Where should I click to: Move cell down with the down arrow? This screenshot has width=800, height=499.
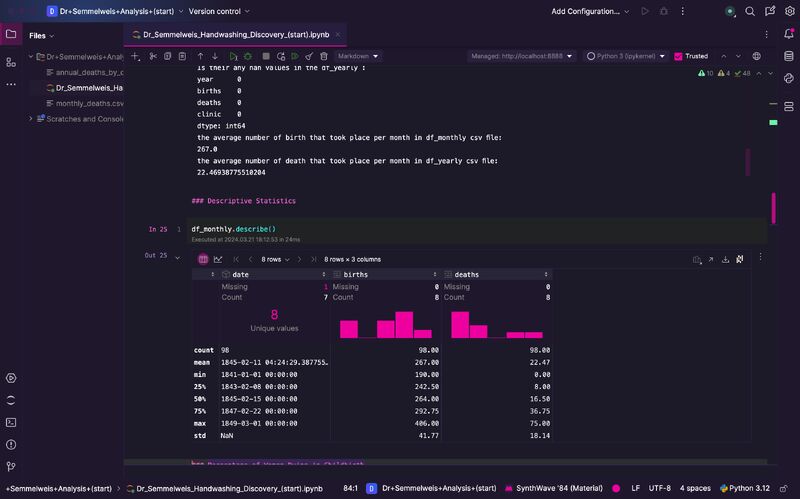point(215,56)
